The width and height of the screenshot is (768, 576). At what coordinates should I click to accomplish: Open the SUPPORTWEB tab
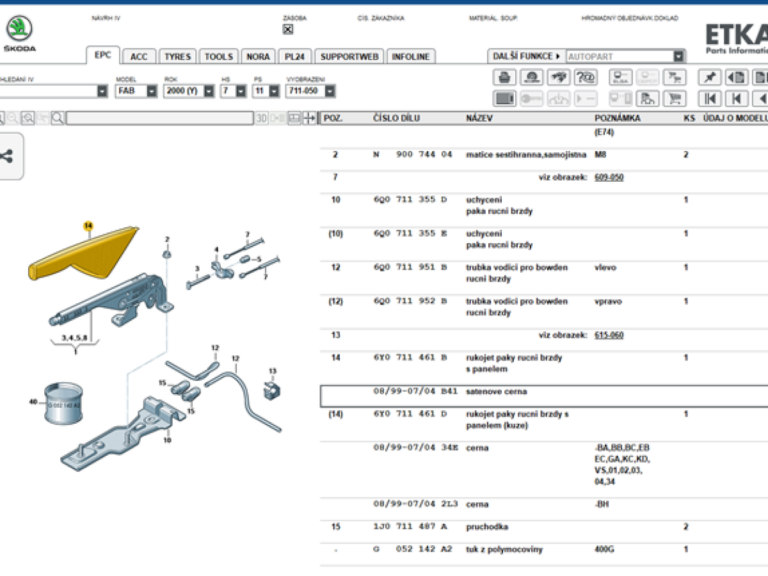[349, 57]
